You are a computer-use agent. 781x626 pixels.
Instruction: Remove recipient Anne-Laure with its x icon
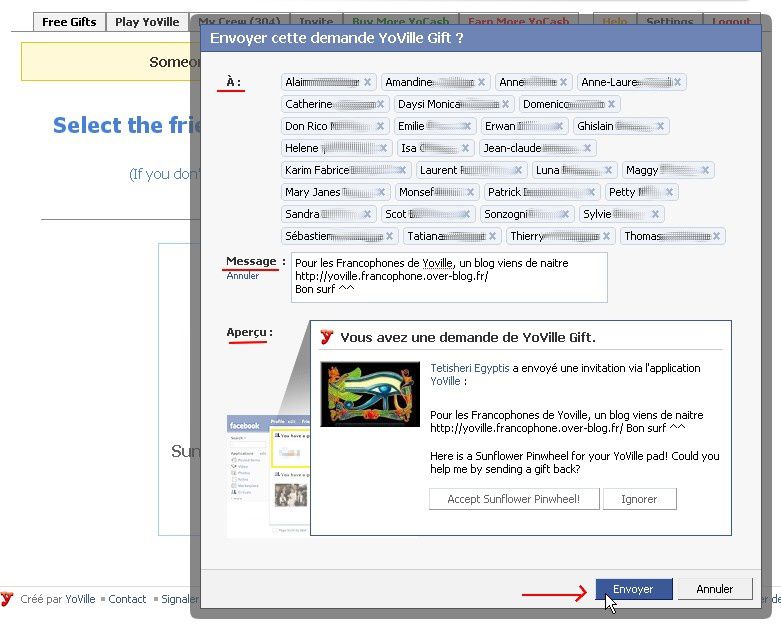click(677, 82)
